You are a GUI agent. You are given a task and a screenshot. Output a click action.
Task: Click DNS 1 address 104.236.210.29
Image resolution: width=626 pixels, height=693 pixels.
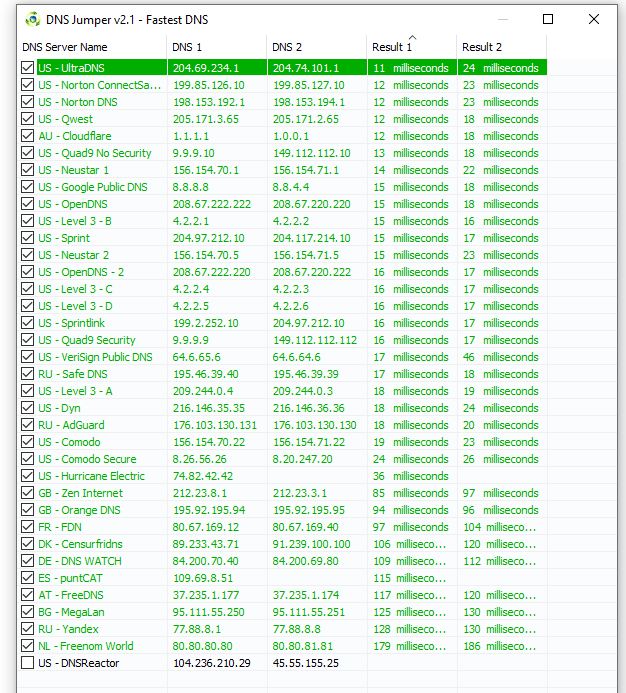click(212, 663)
